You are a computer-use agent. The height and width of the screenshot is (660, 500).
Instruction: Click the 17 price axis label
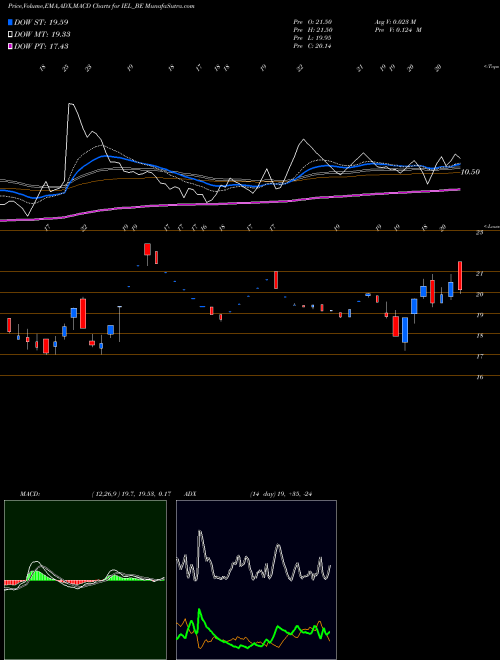pyautogui.click(x=479, y=357)
